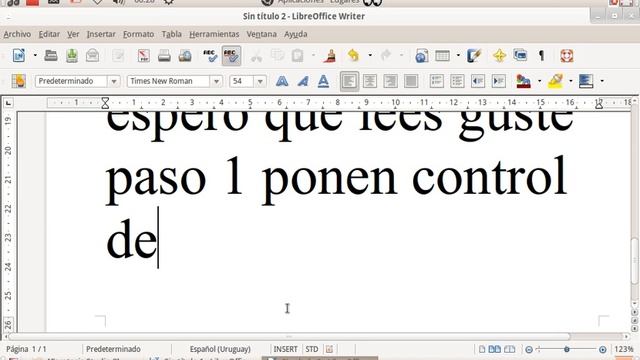
Task: Click the Send document by email icon
Action: (93, 56)
